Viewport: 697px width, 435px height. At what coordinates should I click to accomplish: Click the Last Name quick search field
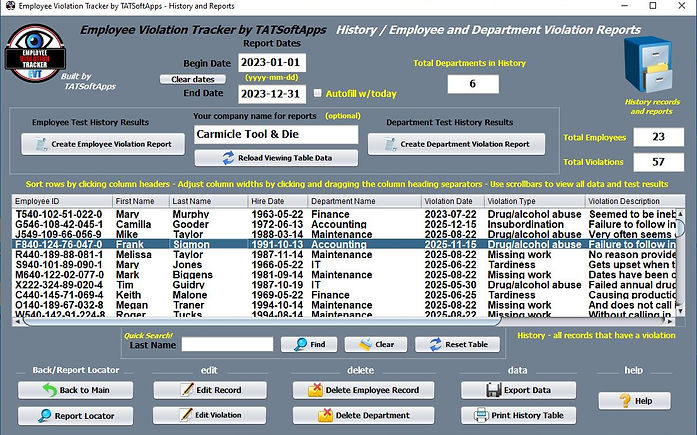[228, 344]
